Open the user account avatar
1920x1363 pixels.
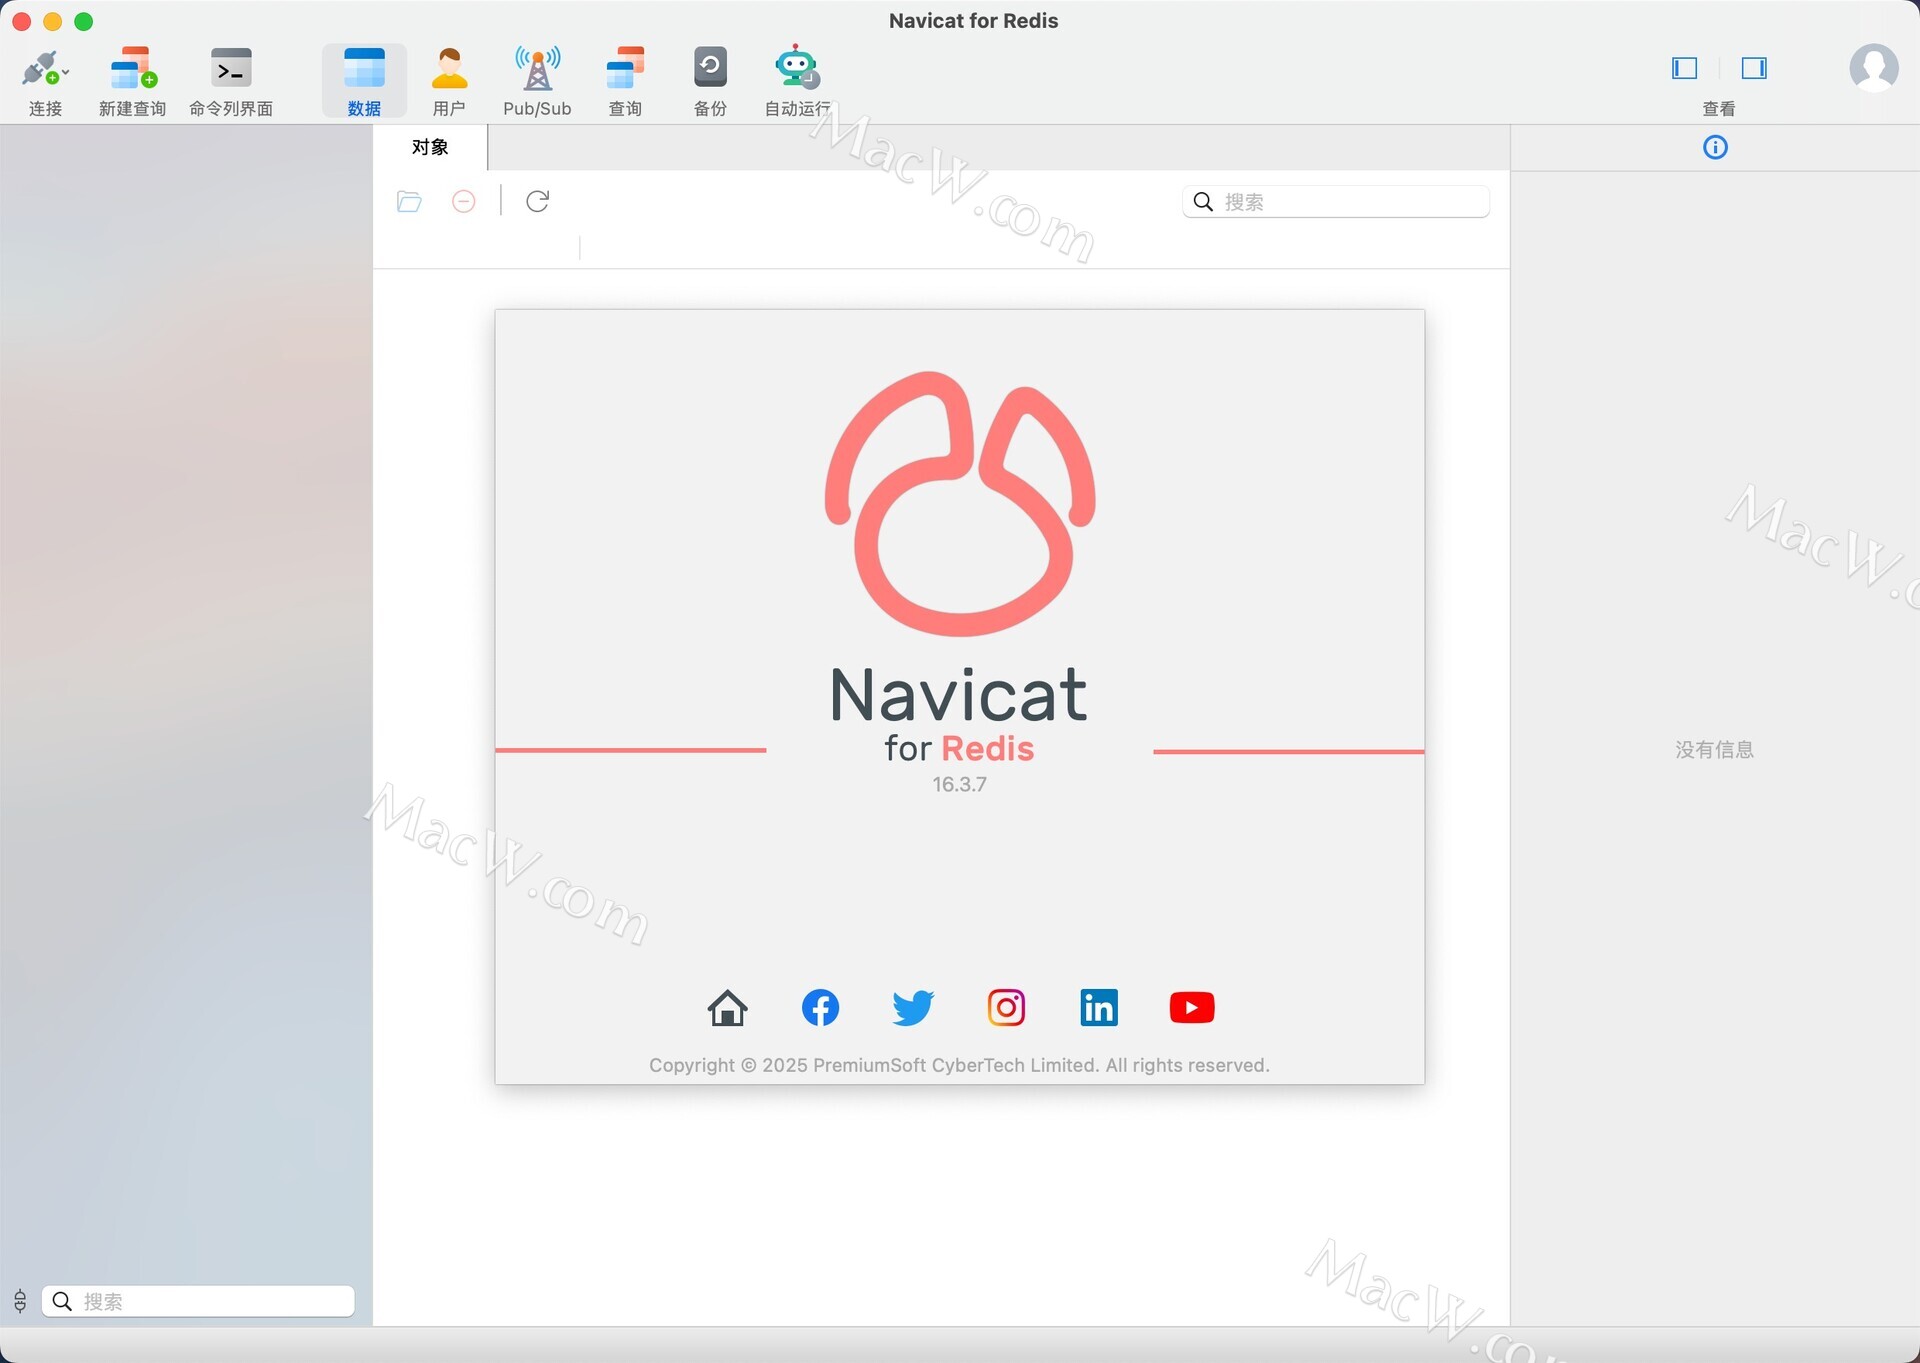1873,68
